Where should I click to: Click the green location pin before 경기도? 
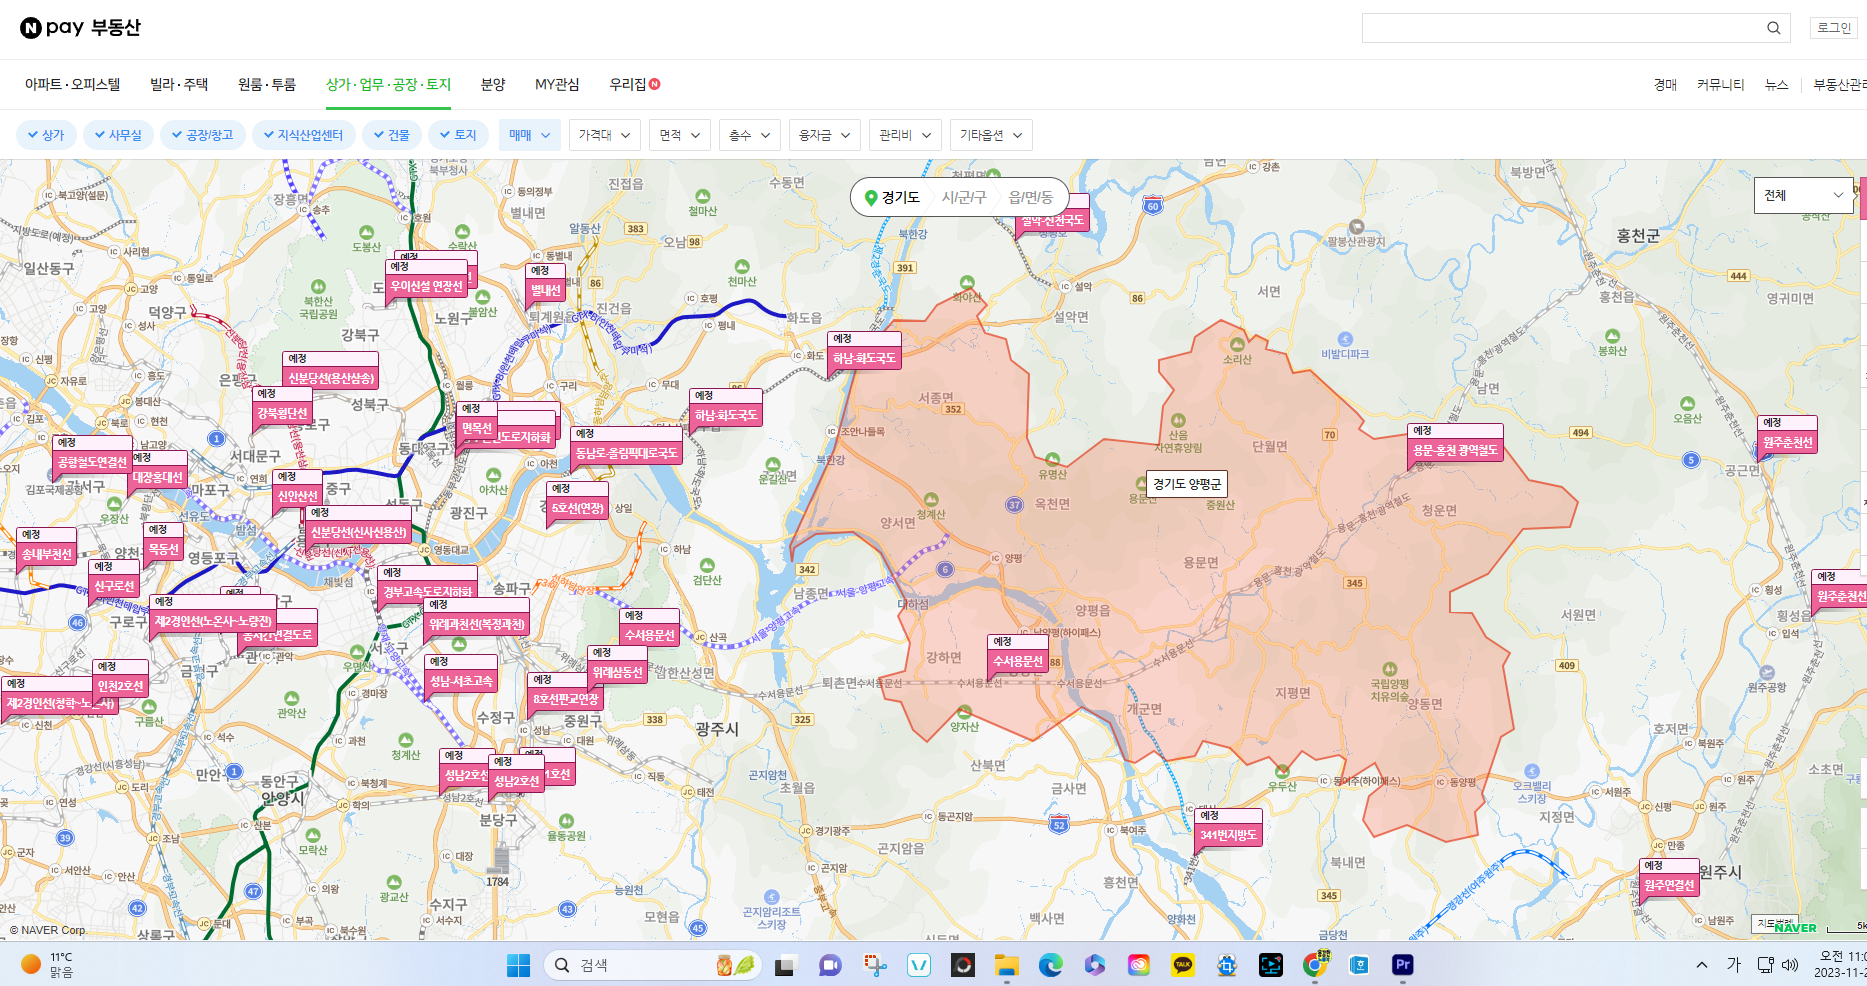tap(871, 198)
